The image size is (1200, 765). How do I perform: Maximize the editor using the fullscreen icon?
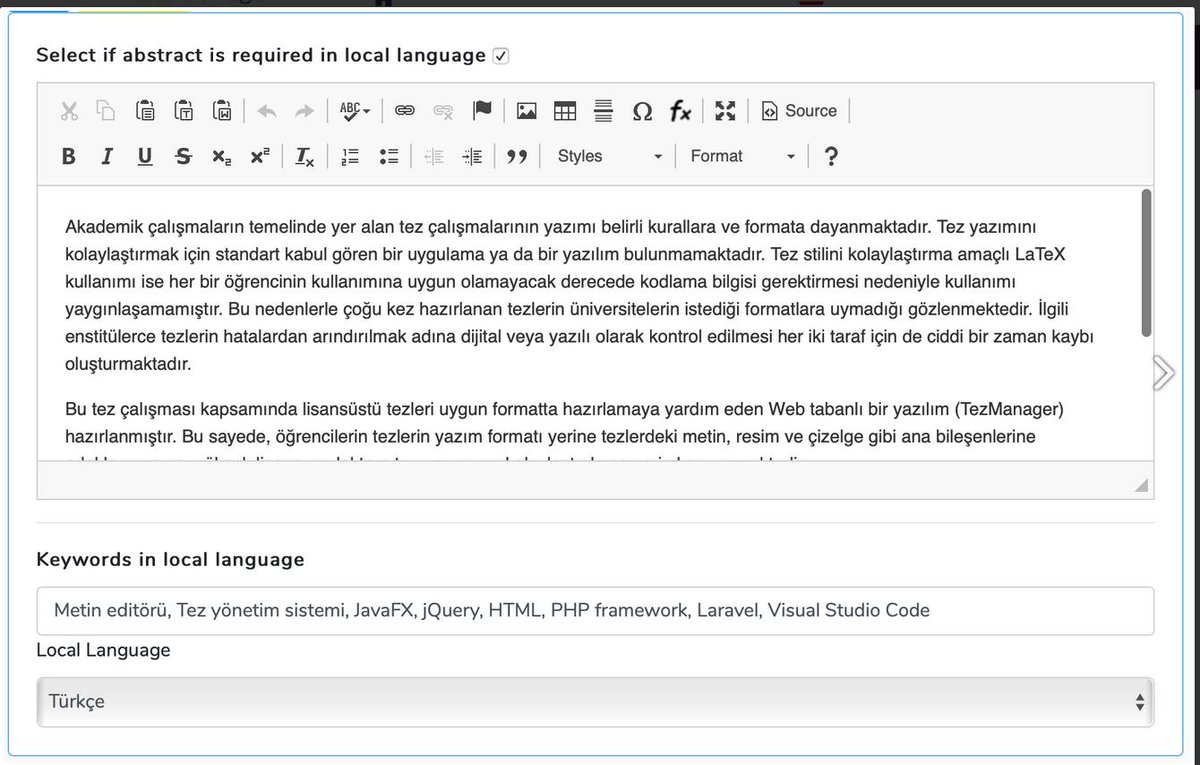[x=724, y=111]
